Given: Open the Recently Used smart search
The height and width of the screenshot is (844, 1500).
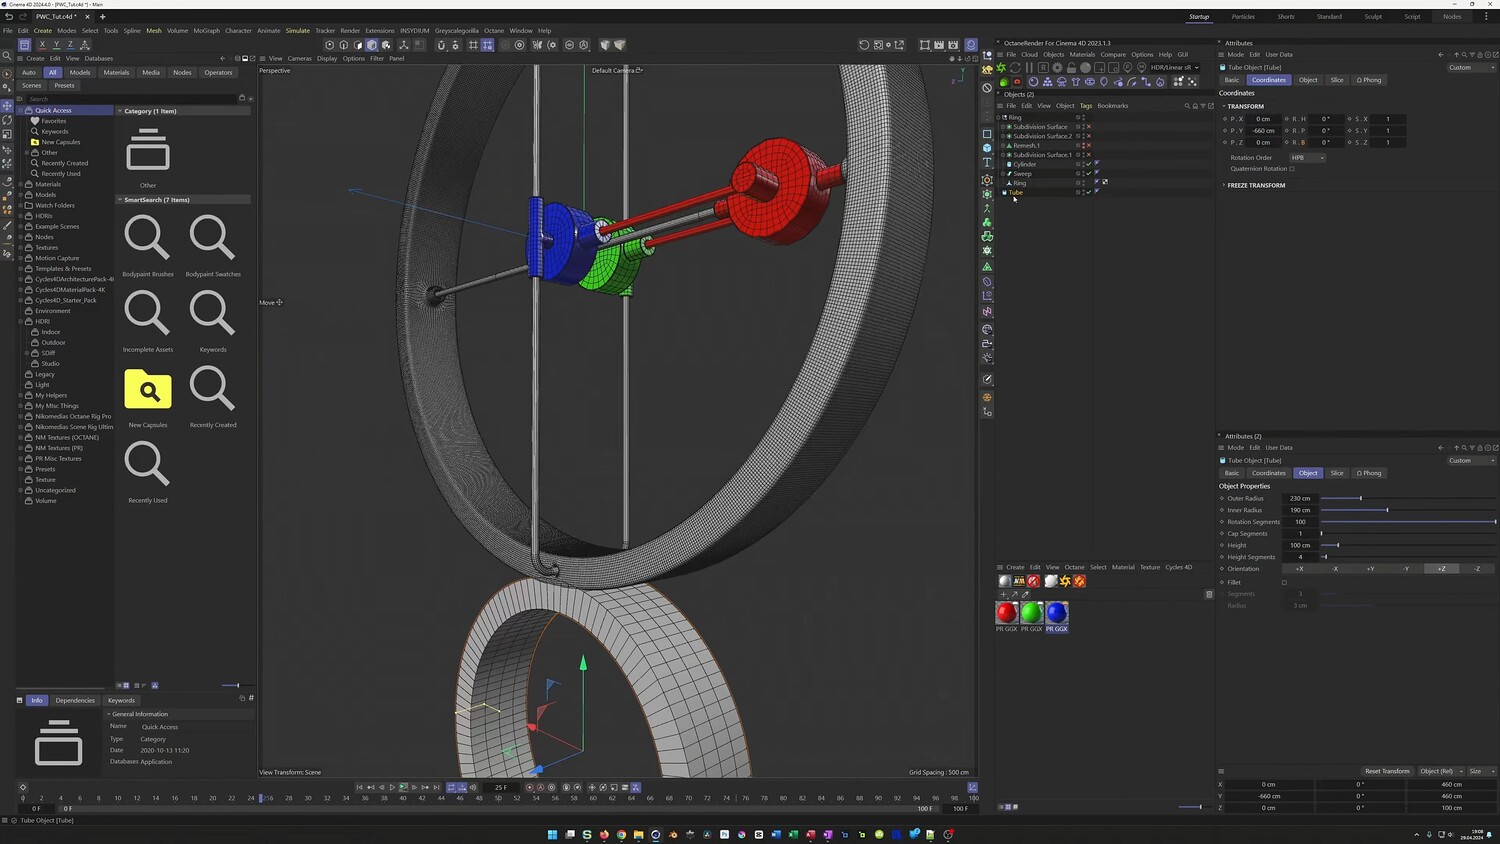Looking at the screenshot, I should click(x=148, y=464).
